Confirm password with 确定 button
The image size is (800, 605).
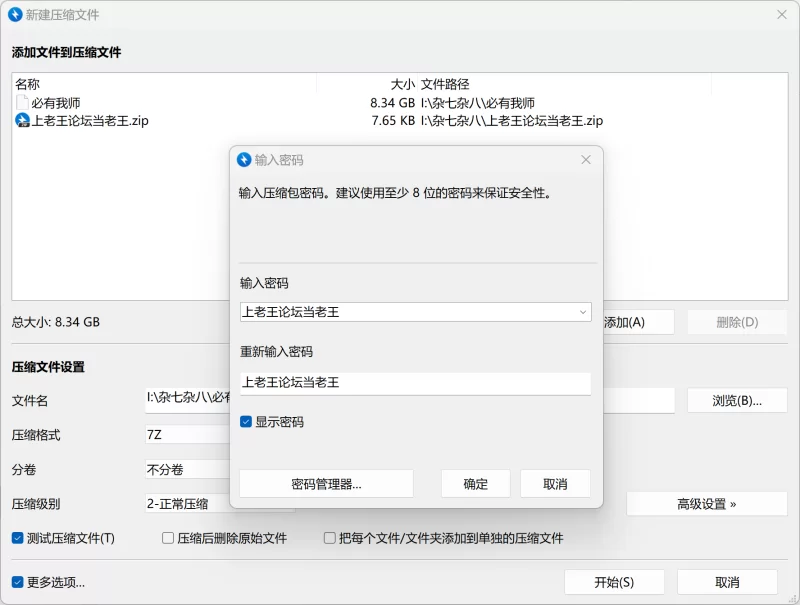(476, 484)
